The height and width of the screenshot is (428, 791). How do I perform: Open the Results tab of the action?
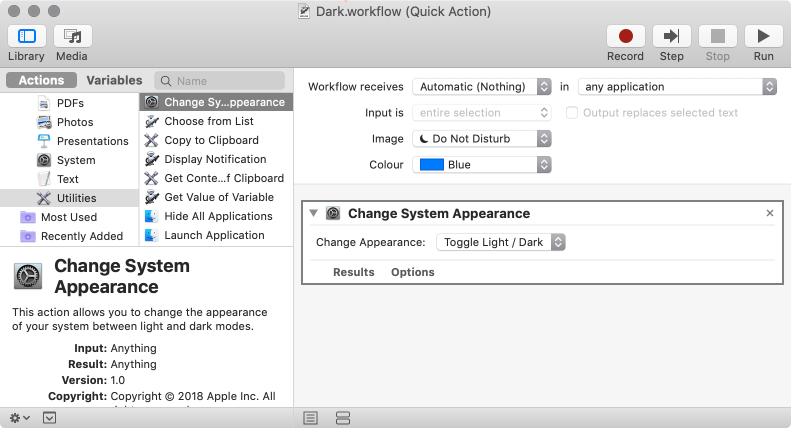click(354, 272)
